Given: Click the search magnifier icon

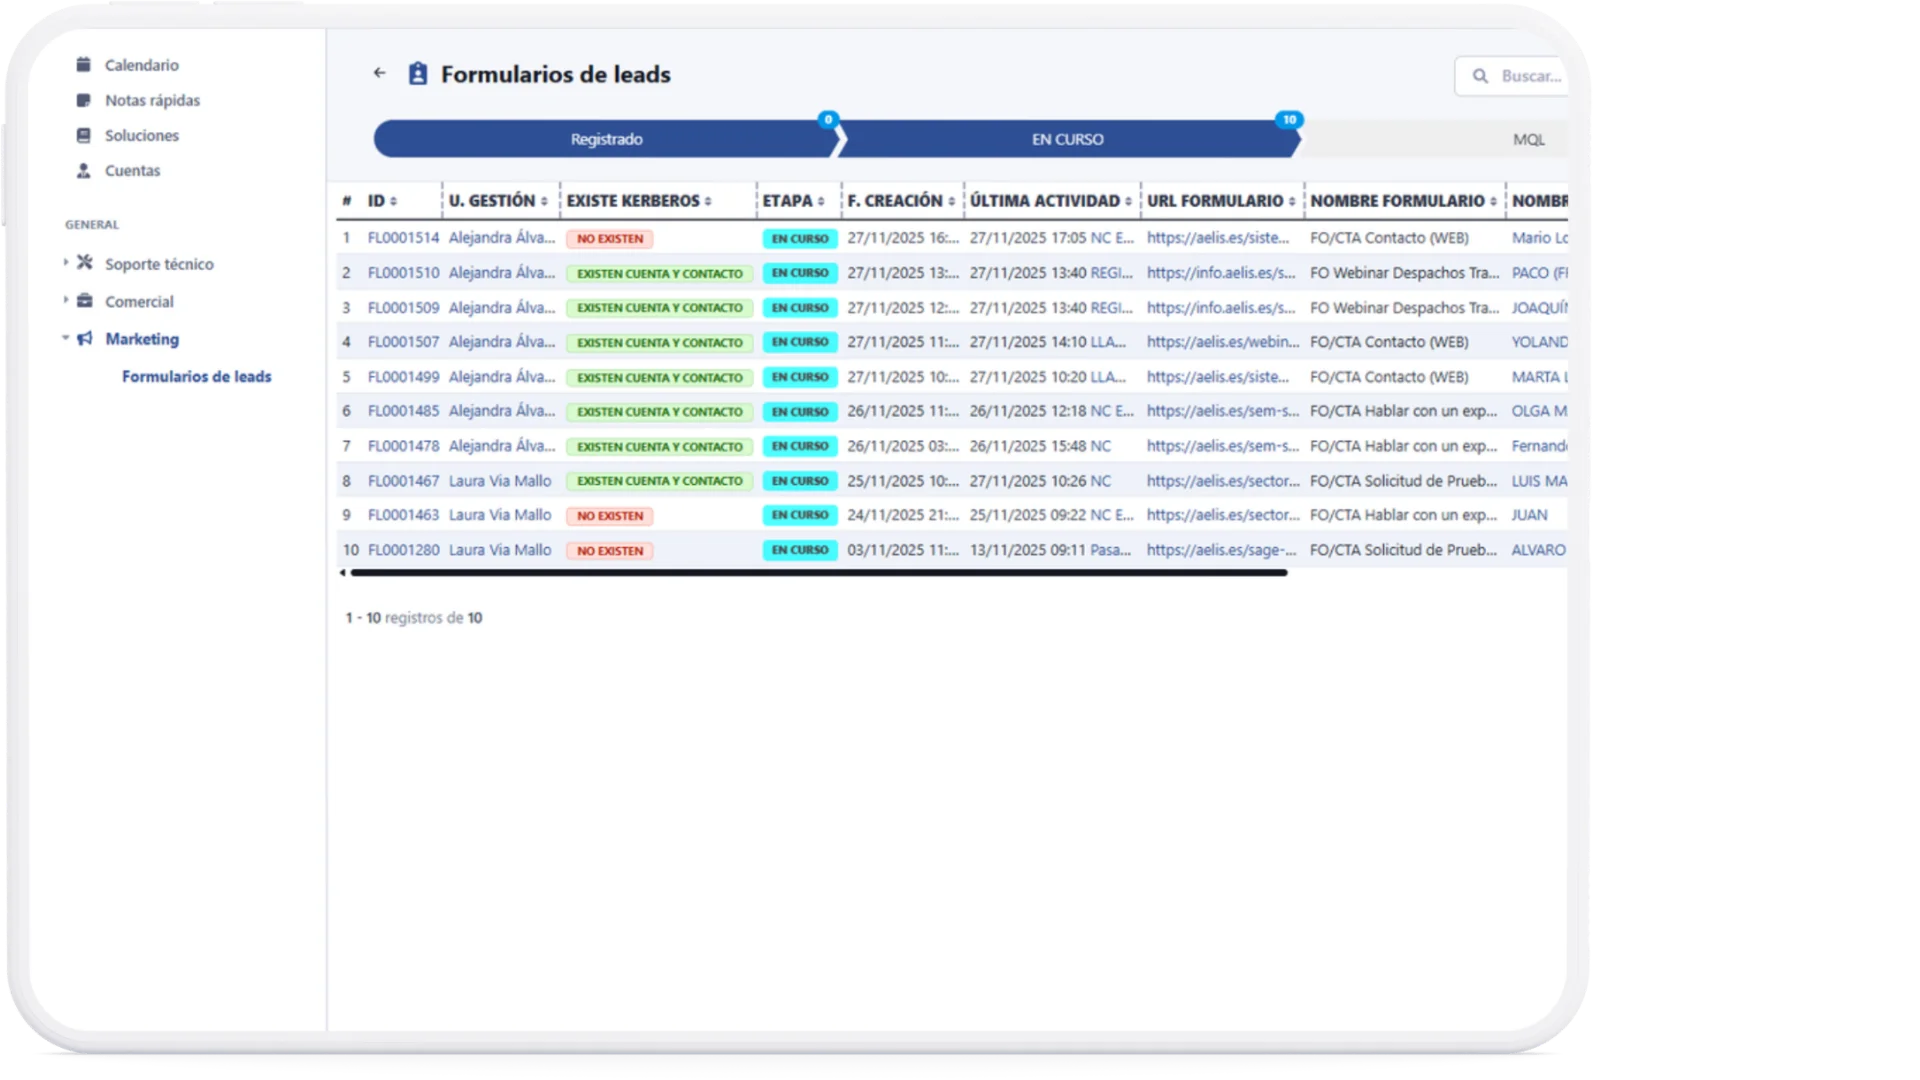Looking at the screenshot, I should [1480, 76].
